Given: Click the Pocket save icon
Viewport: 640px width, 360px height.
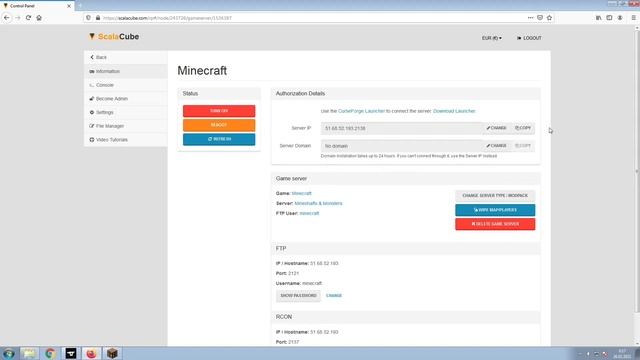Looking at the screenshot, I should (x=540, y=18).
